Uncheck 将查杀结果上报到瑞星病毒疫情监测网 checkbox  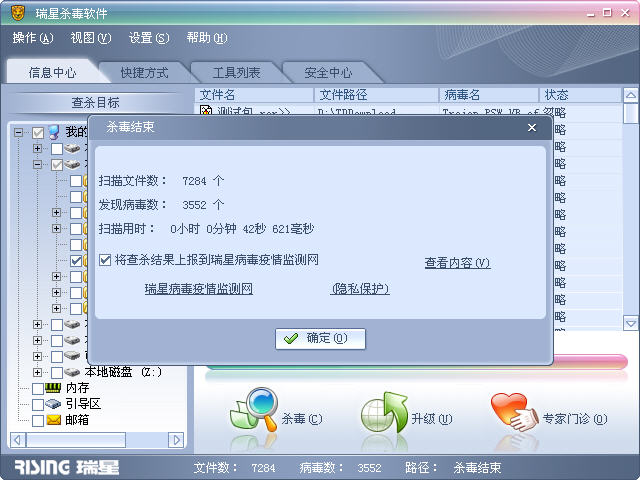[x=105, y=260]
